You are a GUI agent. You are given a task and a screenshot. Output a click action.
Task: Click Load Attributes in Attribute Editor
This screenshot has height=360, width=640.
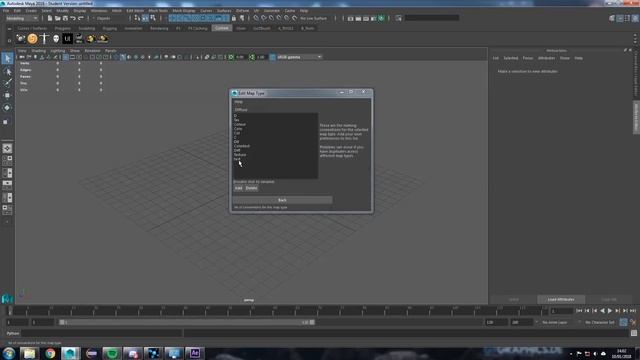click(561, 300)
